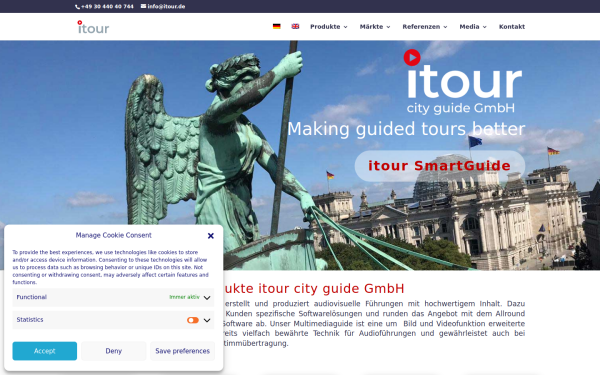Image resolution: width=600 pixels, height=375 pixels.
Task: Expand the Functional cookie section
Action: coord(207,297)
